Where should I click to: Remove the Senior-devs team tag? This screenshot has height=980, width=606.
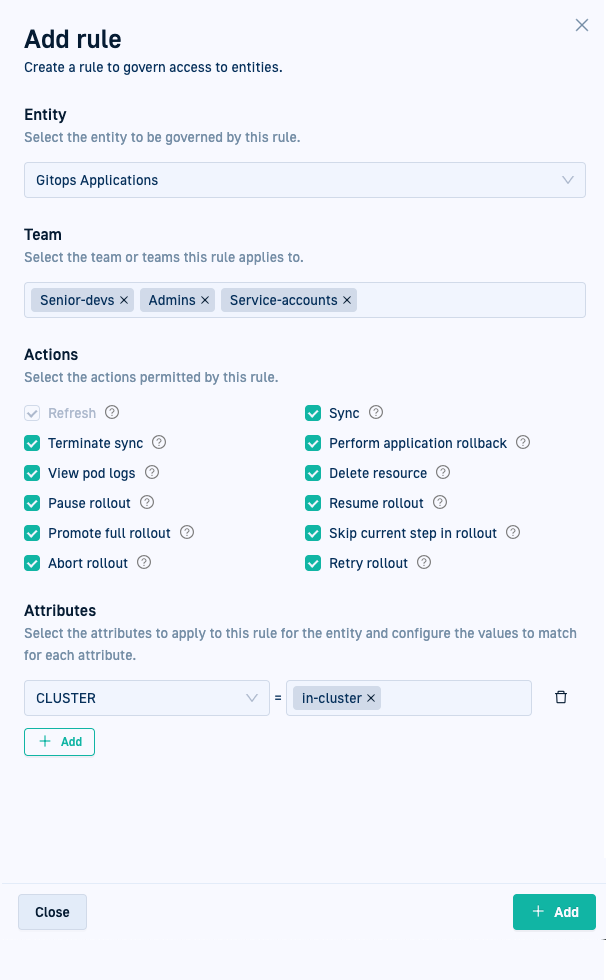tap(124, 300)
